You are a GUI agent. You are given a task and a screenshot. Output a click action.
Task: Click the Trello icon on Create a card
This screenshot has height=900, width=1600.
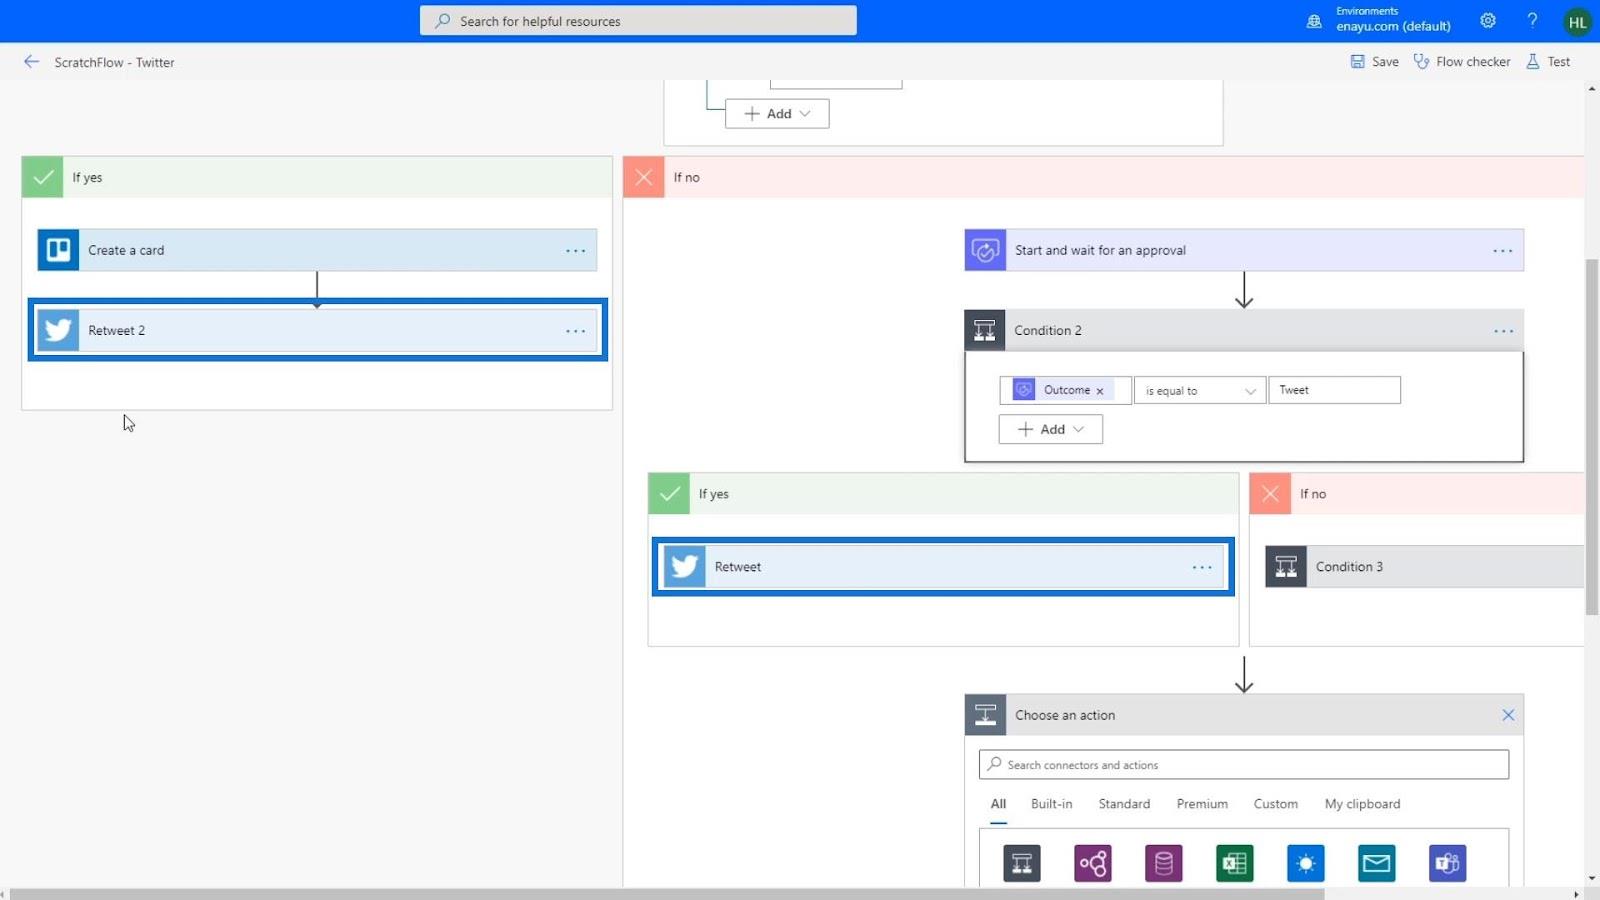(x=58, y=250)
